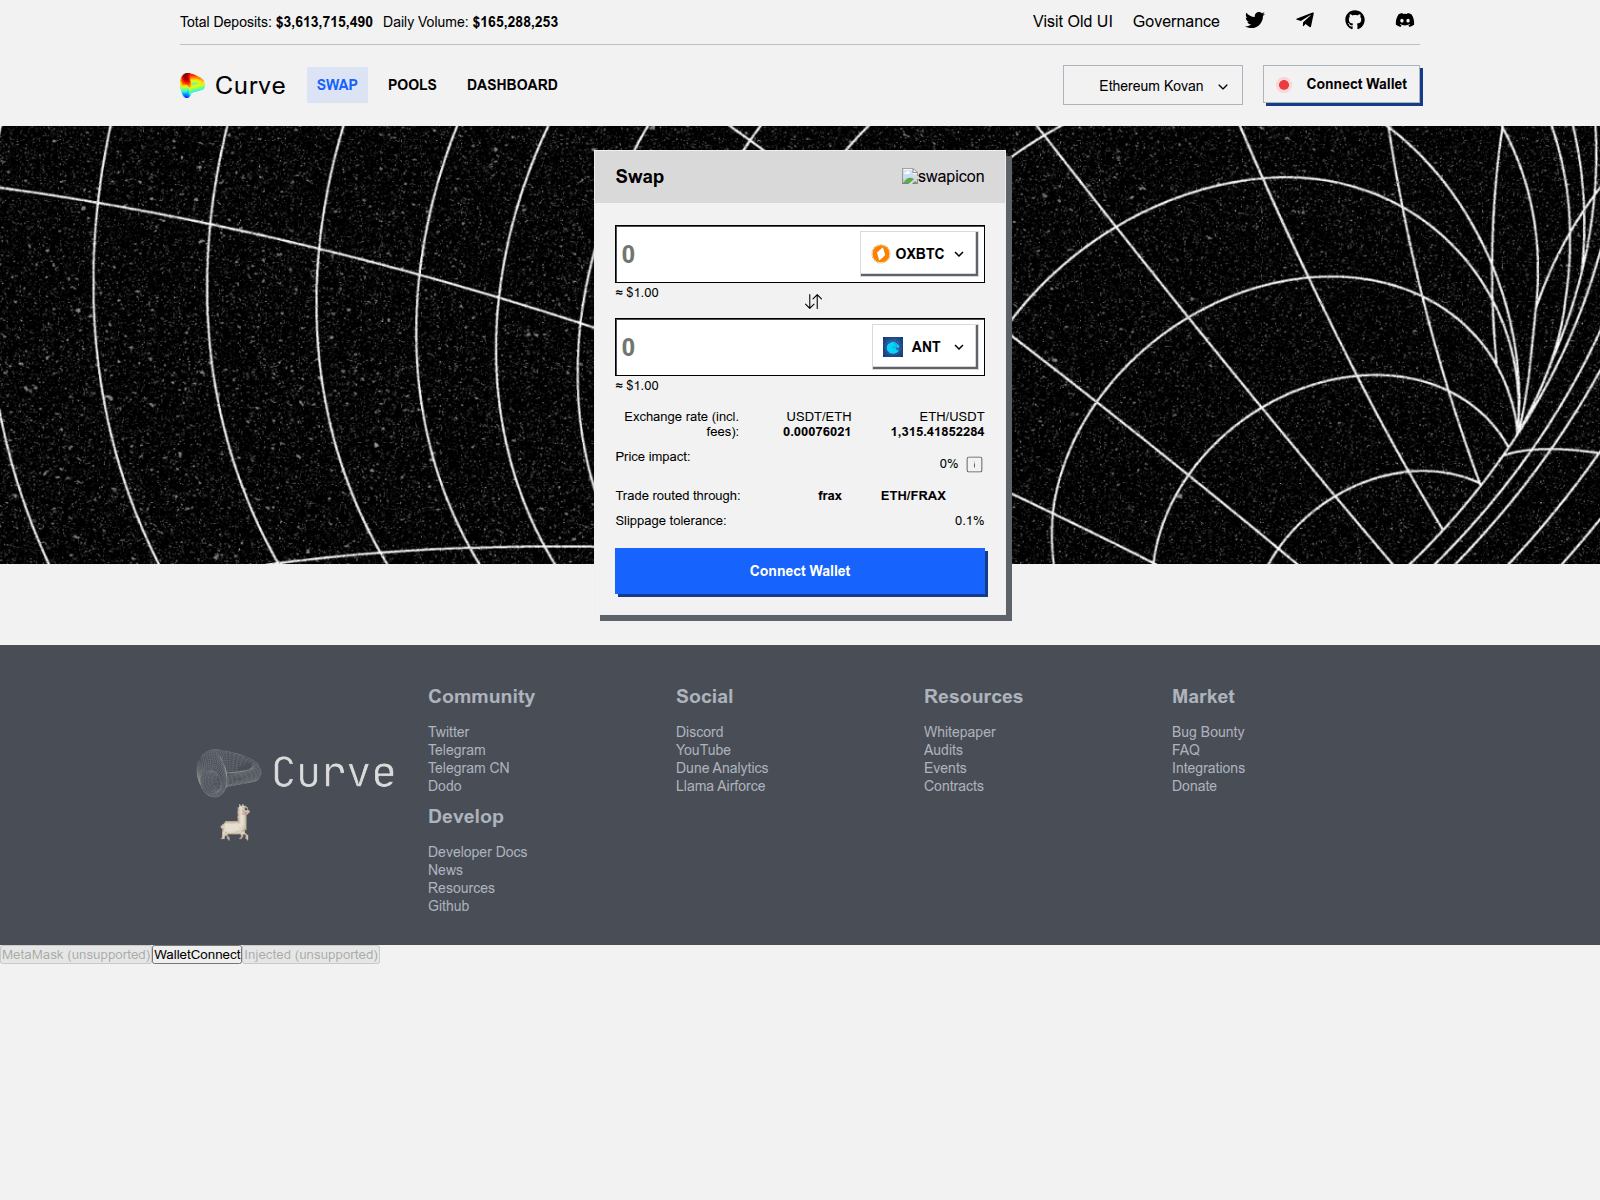Open the Developer Docs link
This screenshot has width=1600, height=1200.
tap(477, 852)
